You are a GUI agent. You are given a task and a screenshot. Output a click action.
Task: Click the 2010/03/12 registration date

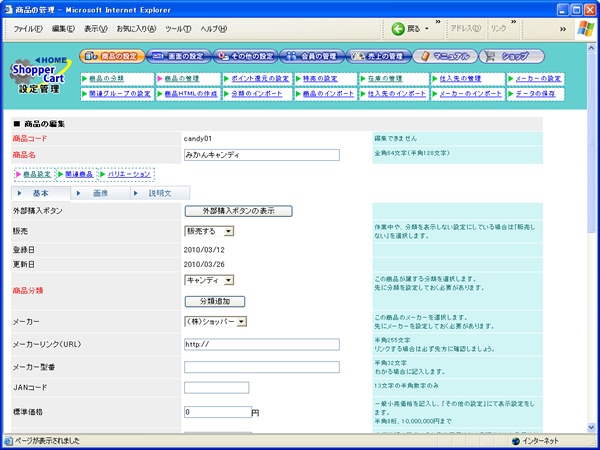tap(204, 250)
